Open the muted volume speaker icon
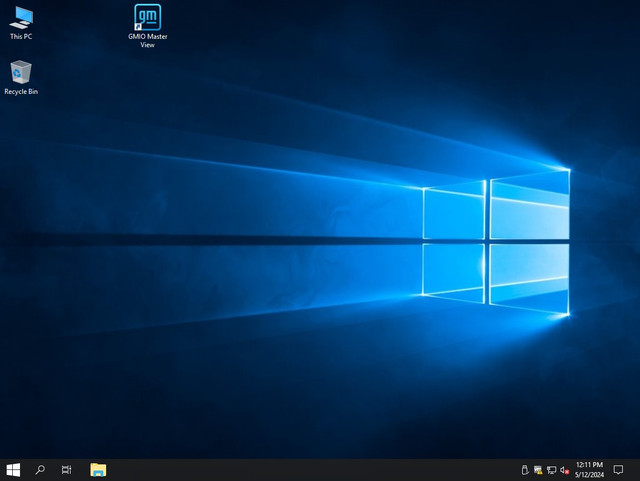Viewport: 640px width, 481px height. pos(564,470)
